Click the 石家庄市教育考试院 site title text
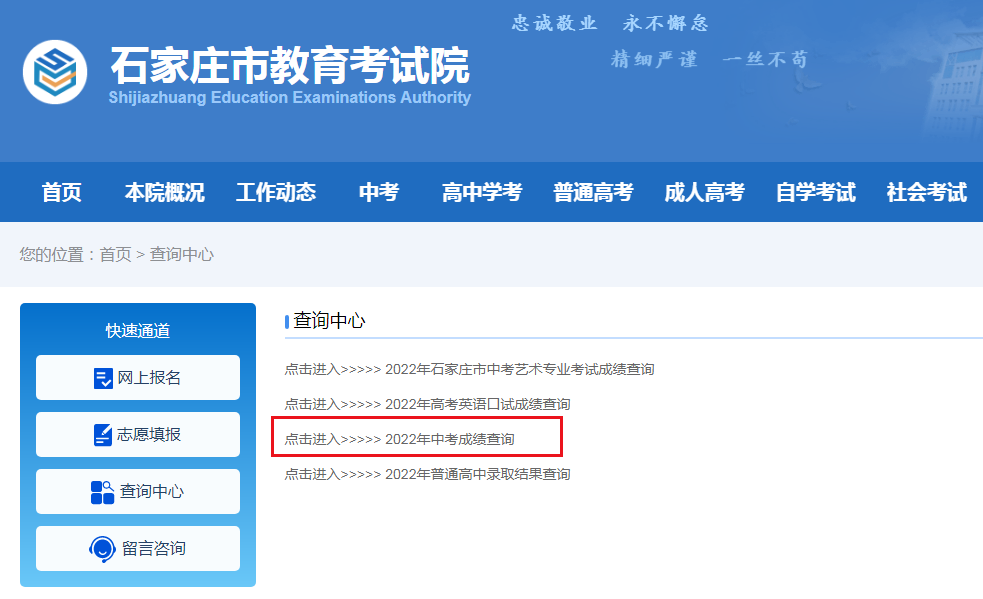 [x=289, y=66]
